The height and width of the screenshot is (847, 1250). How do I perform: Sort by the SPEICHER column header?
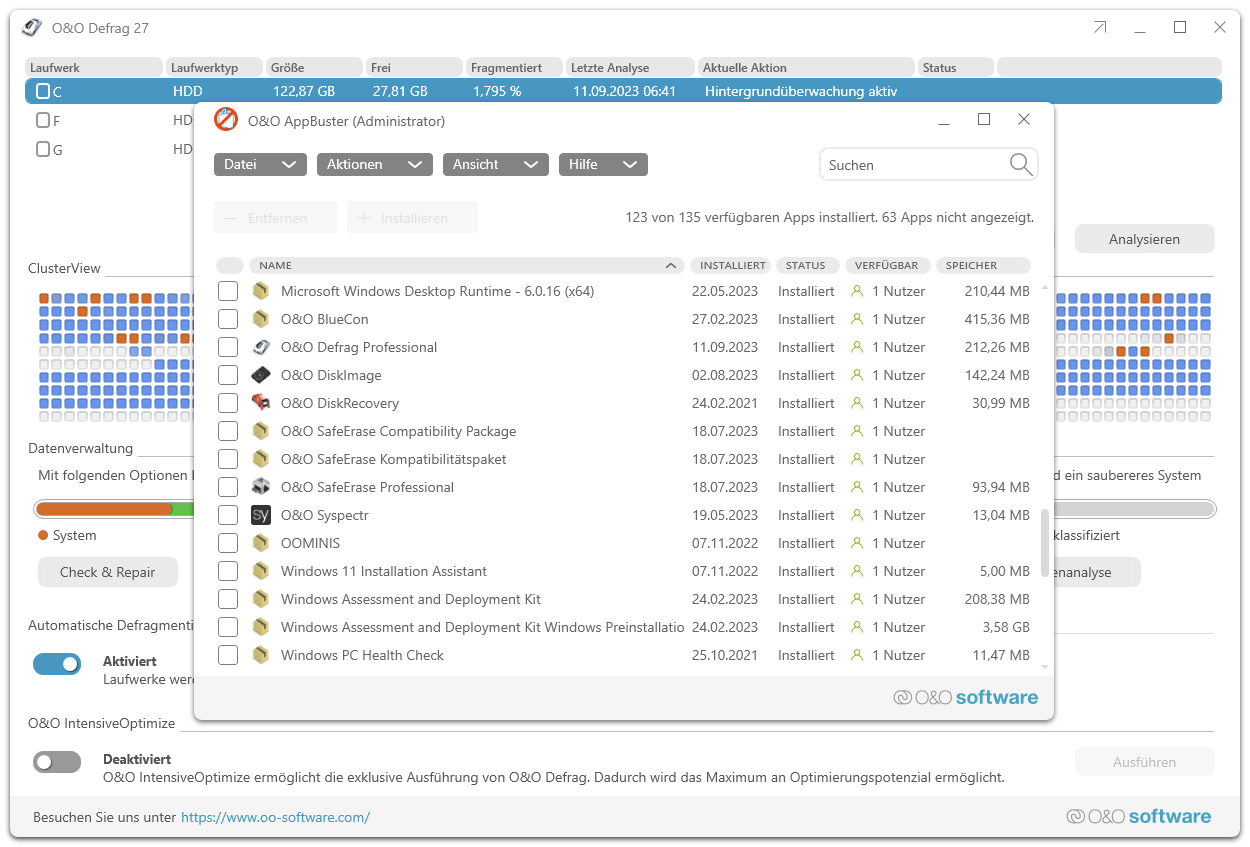pyautogui.click(x=983, y=265)
